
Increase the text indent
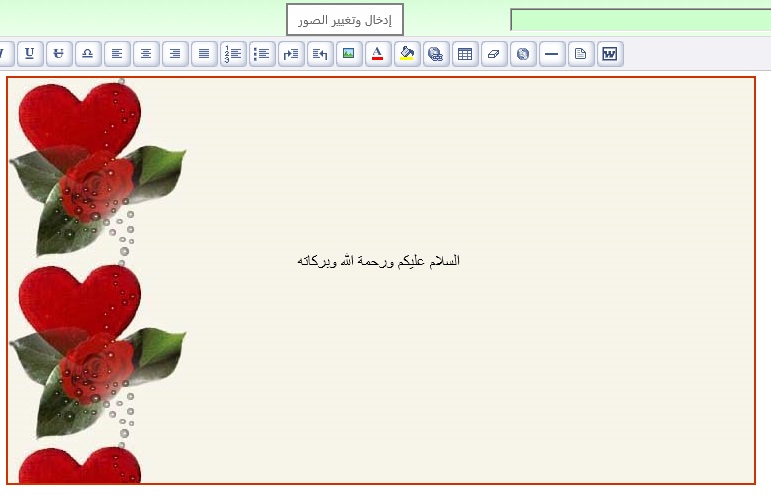pyautogui.click(x=291, y=54)
